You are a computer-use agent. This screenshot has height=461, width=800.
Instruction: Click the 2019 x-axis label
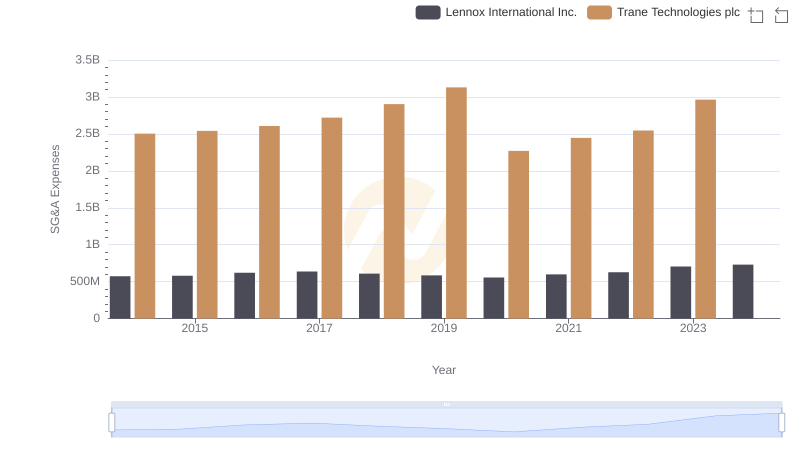(x=443, y=328)
